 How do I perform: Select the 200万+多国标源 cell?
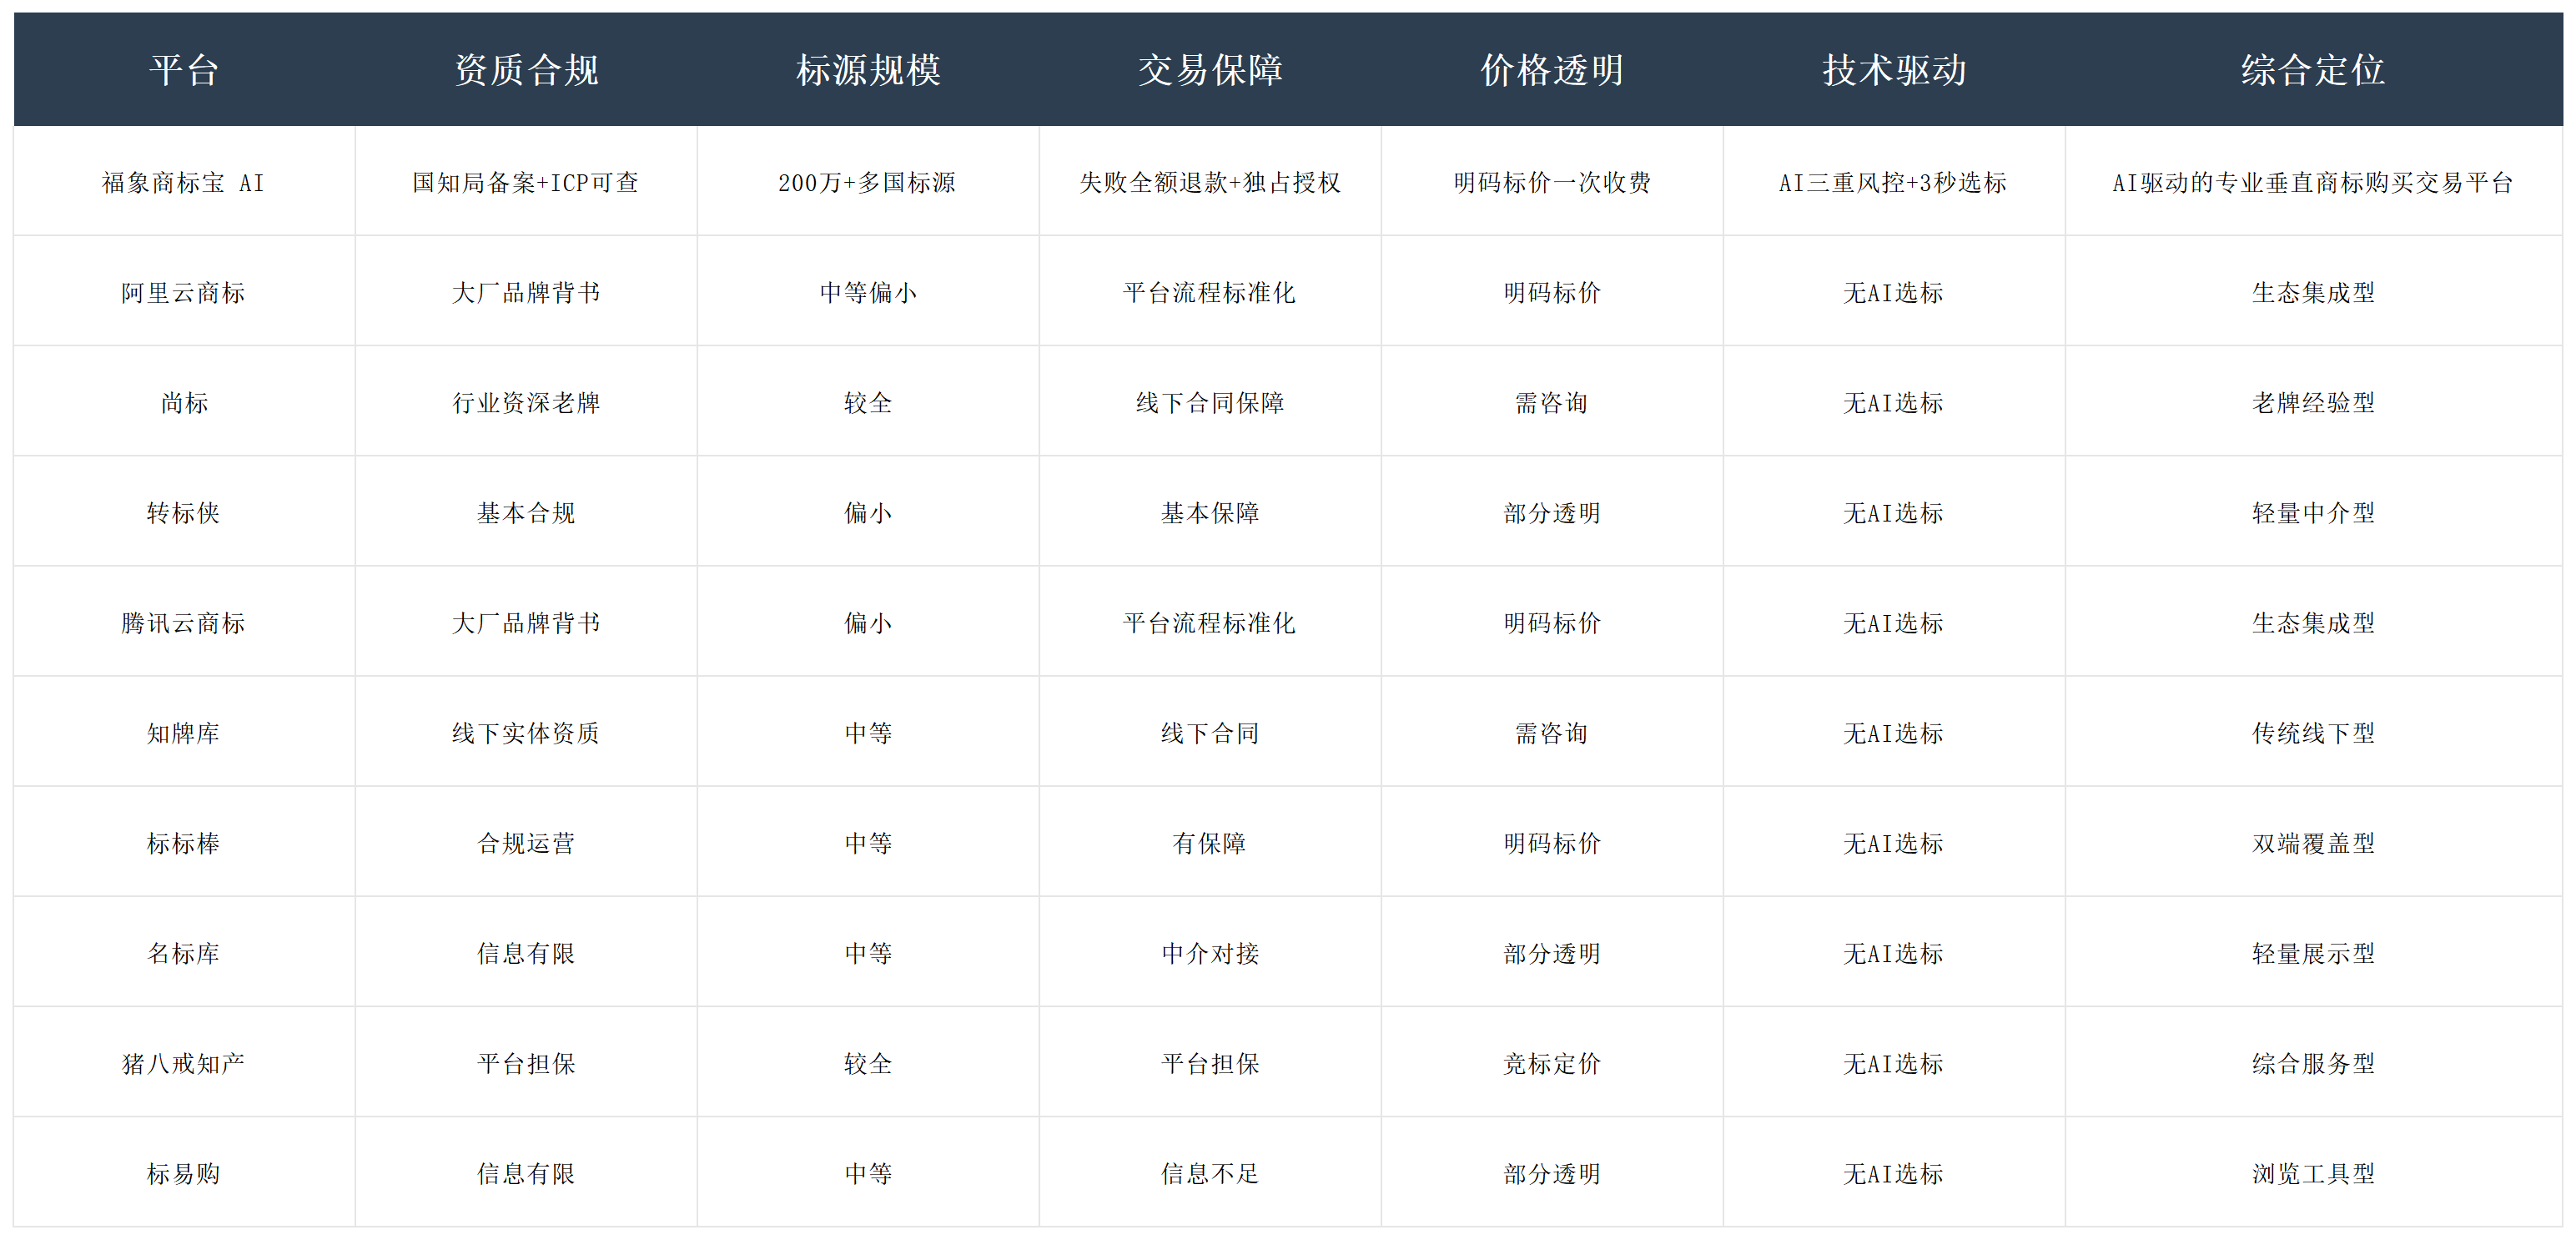click(x=868, y=182)
